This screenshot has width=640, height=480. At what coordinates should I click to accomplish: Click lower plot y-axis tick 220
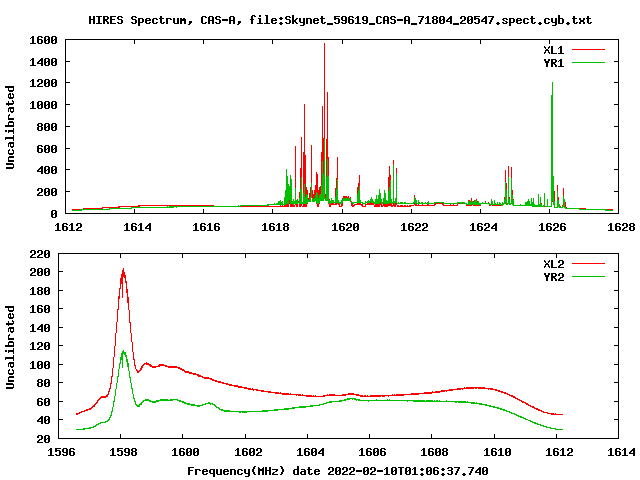tap(40, 255)
